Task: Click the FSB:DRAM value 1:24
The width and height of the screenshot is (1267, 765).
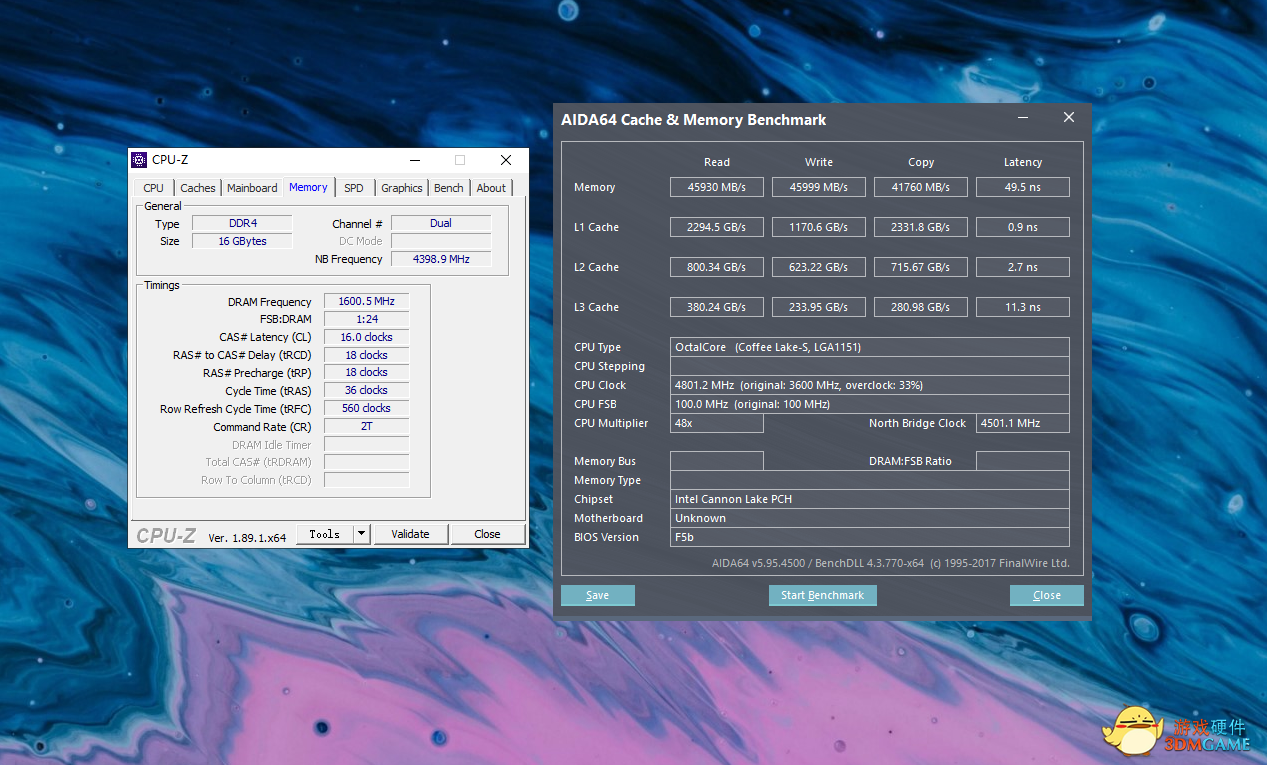Action: point(366,319)
